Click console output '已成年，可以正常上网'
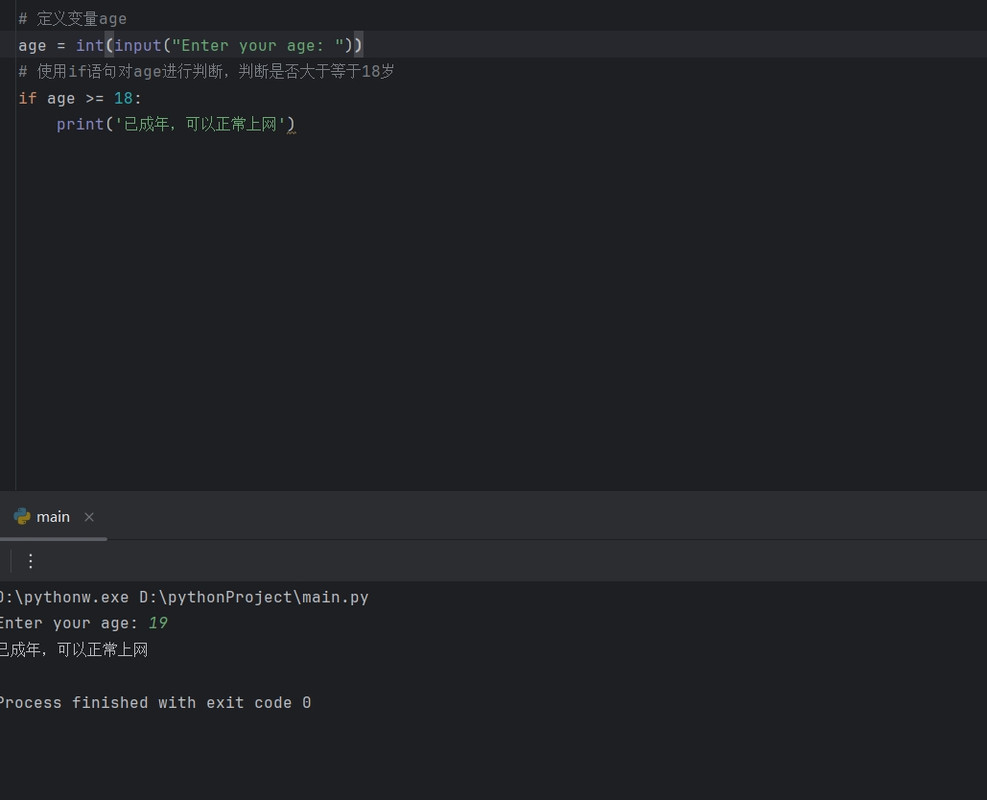This screenshot has height=800, width=987. 74,650
